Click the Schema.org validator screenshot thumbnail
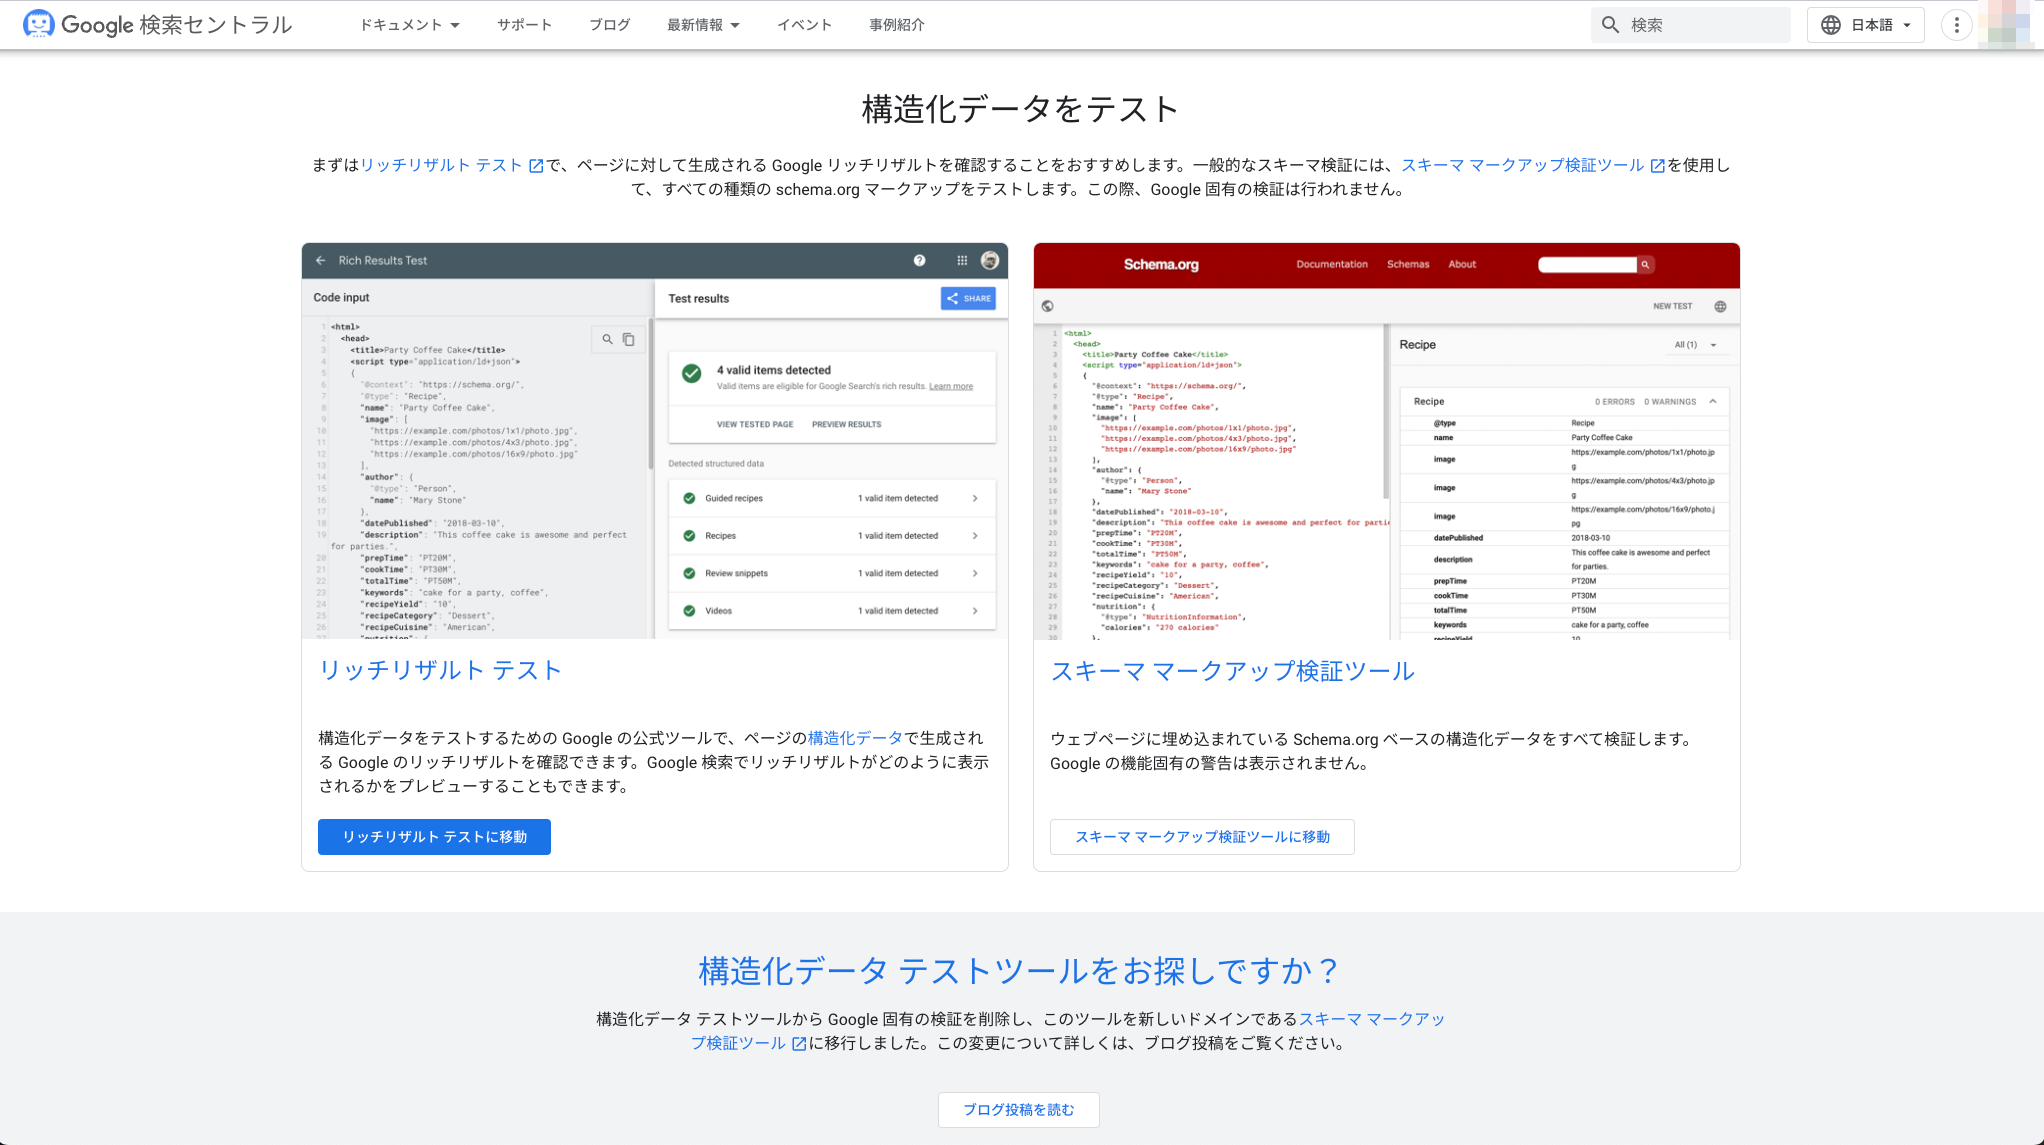 (1387, 440)
